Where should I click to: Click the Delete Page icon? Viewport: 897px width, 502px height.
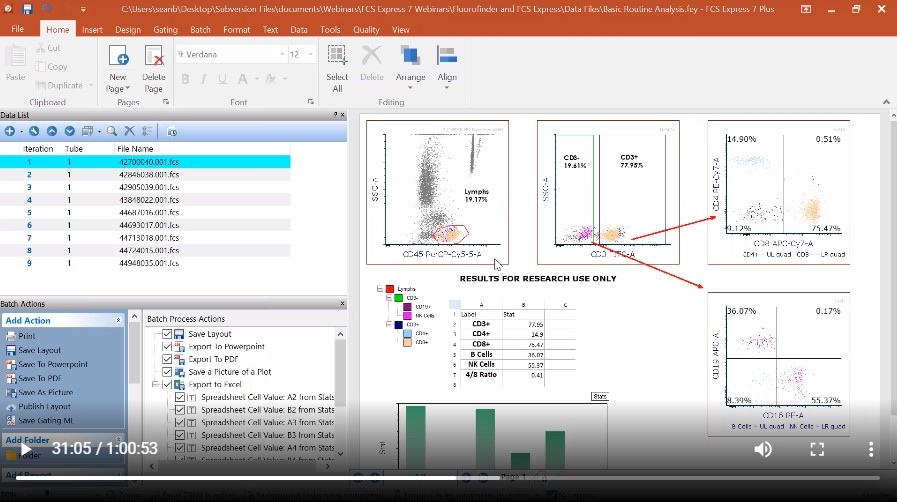153,56
